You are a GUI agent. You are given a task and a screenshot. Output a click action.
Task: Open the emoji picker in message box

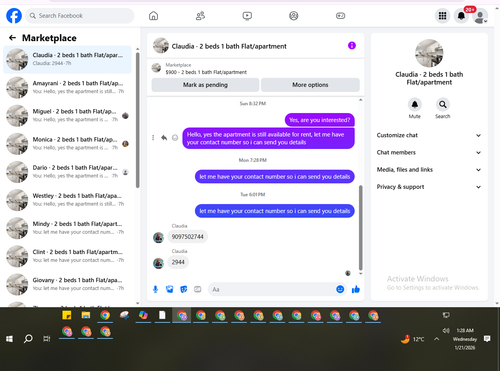tap(340, 289)
